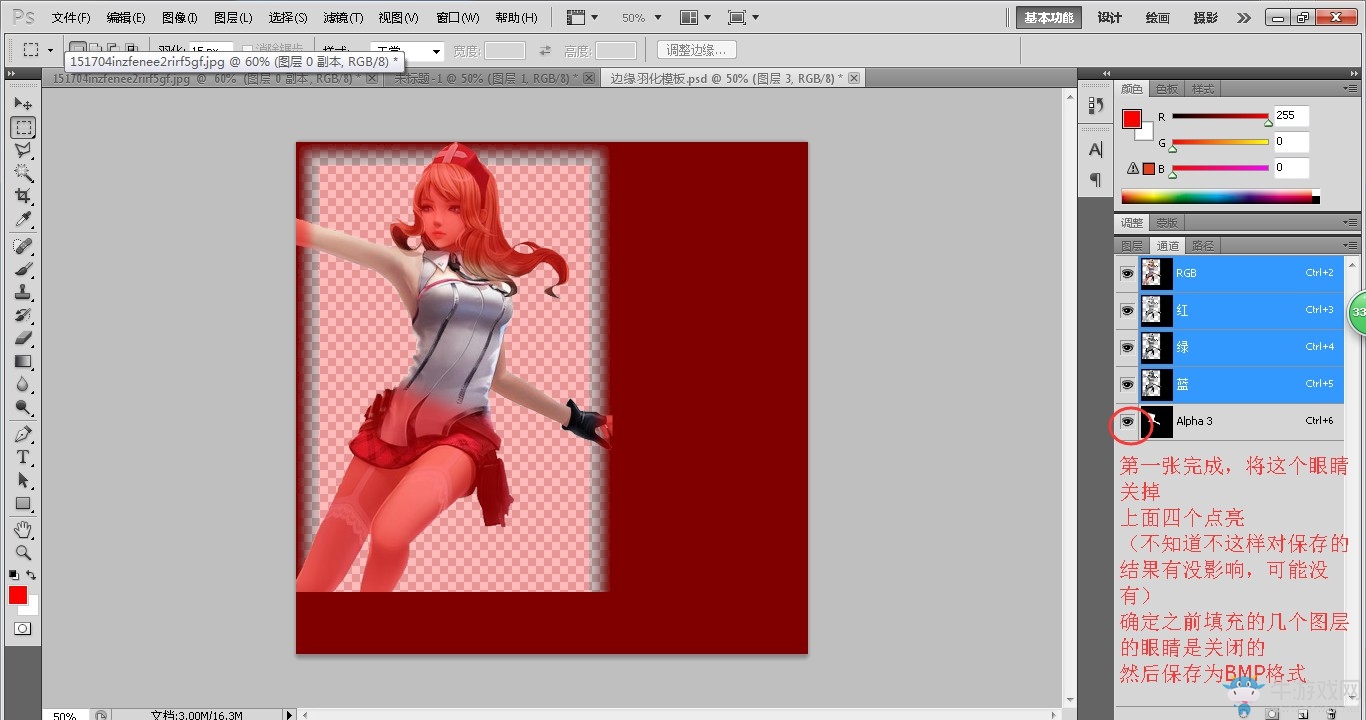Switch to the 路径 paths tab
Image resolution: width=1366 pixels, height=720 pixels.
tap(1203, 246)
